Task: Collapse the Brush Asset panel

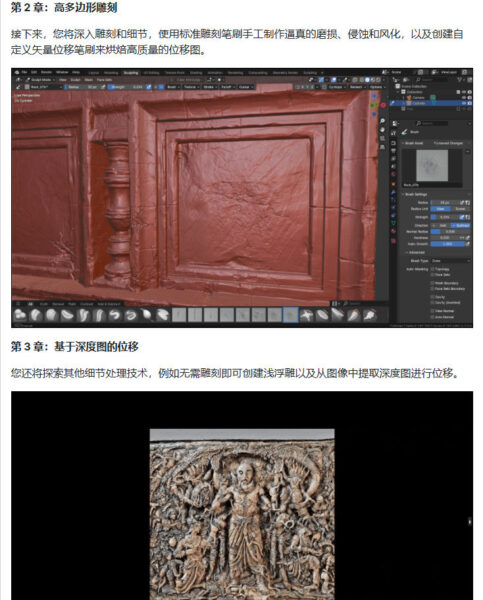Action: (x=413, y=143)
